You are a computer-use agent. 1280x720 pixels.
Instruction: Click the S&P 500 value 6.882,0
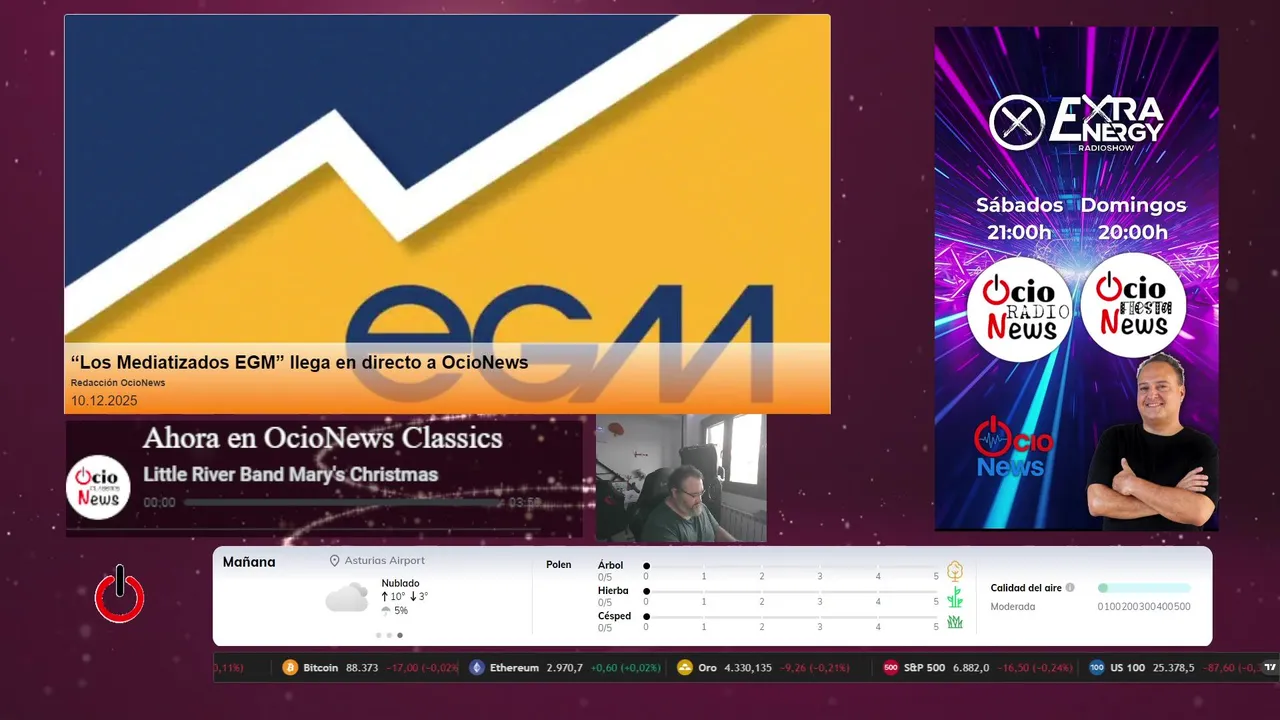[x=971, y=668]
